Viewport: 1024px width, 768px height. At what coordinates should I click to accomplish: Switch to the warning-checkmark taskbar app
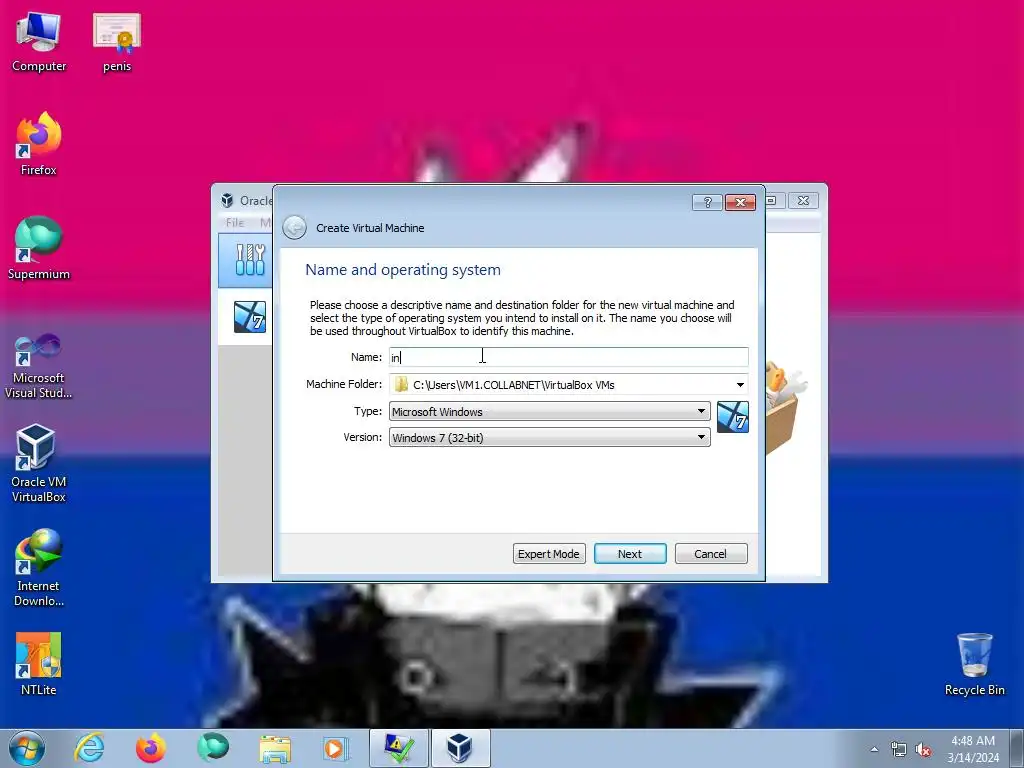[x=398, y=748]
